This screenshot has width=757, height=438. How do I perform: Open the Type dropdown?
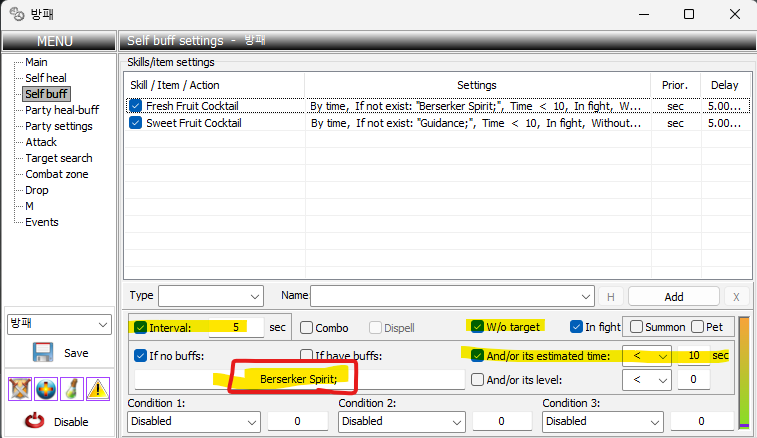point(210,296)
